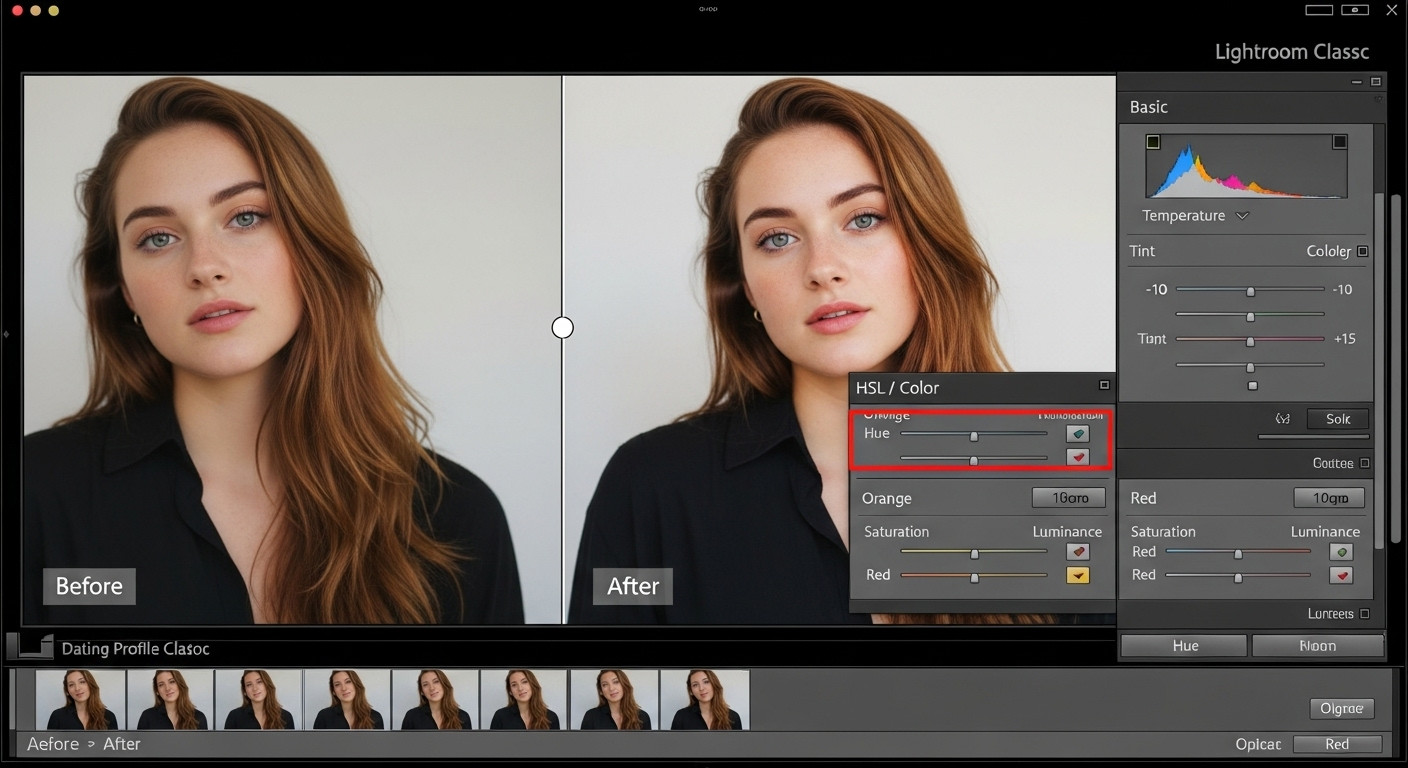Click the Olgrae button
1408x768 pixels.
tap(1341, 708)
